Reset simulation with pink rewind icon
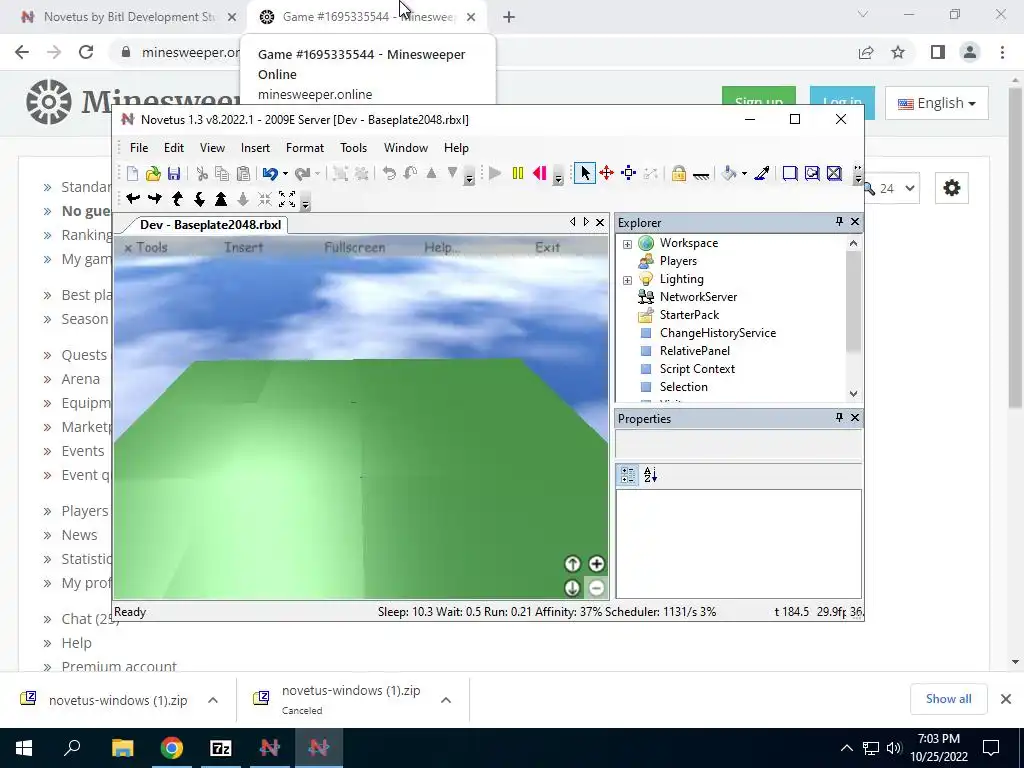The width and height of the screenshot is (1024, 768). (539, 174)
